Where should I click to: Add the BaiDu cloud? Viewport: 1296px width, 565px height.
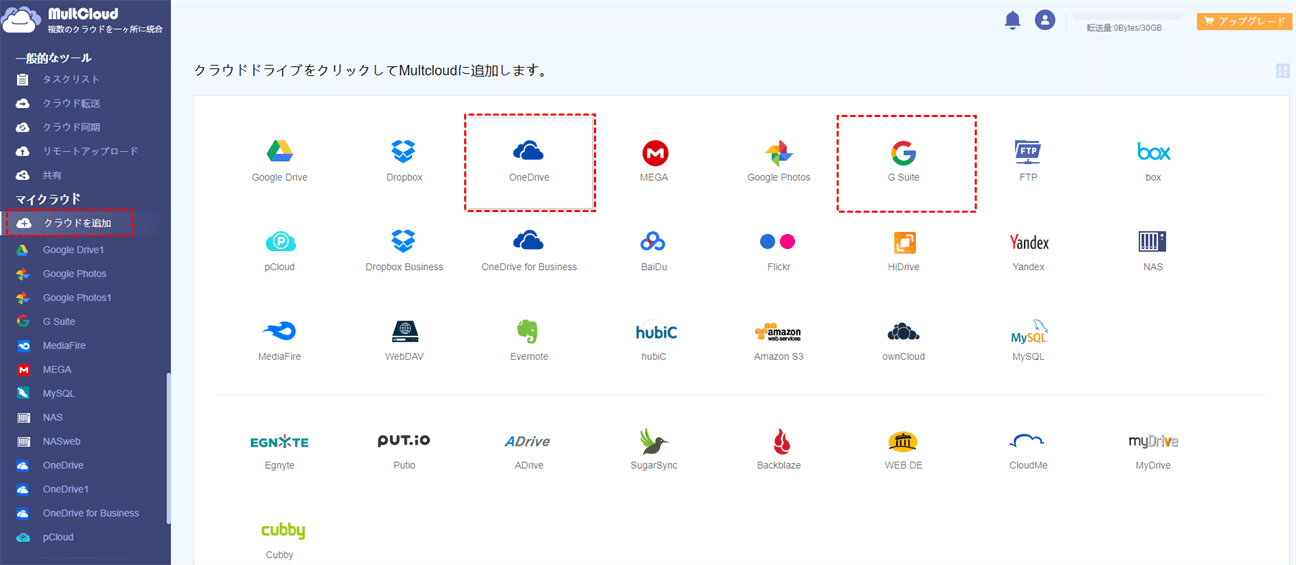click(x=654, y=251)
